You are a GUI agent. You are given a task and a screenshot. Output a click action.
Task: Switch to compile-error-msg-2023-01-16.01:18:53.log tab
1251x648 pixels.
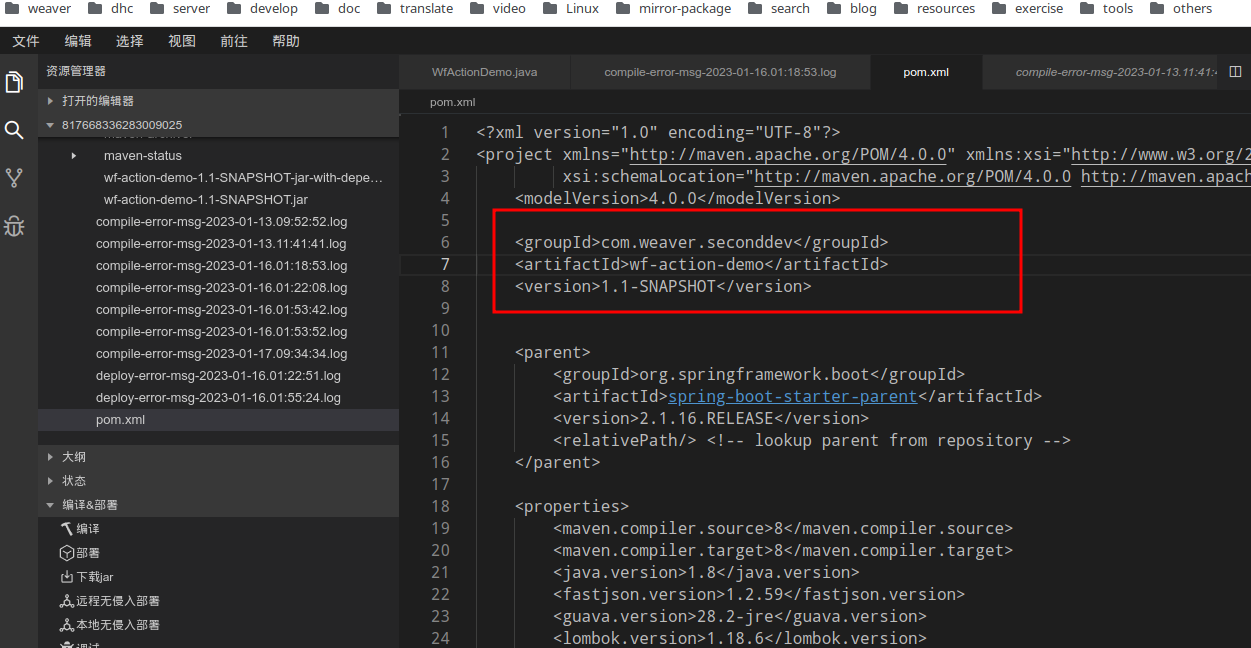tap(720, 72)
